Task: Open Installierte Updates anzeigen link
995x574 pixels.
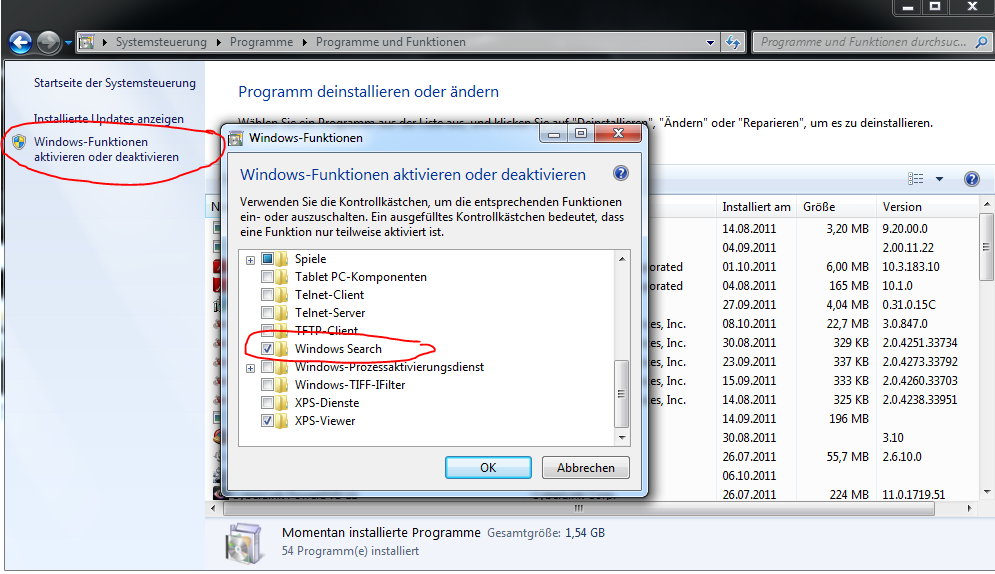Action: pyautogui.click(x=109, y=119)
